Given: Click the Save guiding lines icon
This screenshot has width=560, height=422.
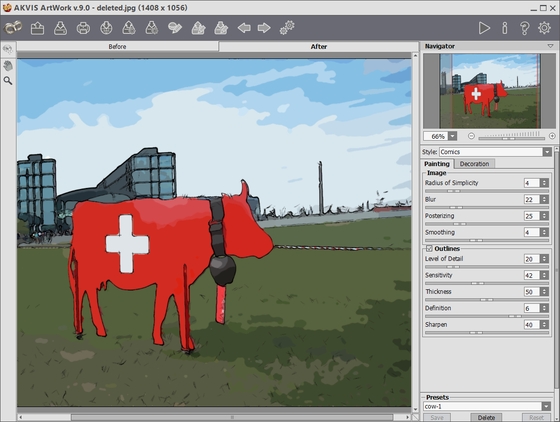Looking at the screenshot, I should 221,28.
